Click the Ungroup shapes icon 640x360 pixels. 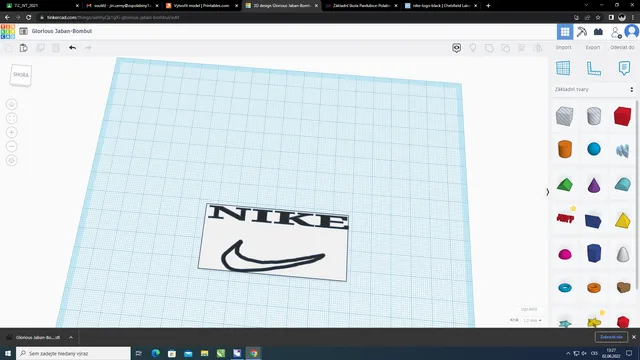pyautogui.click(x=505, y=48)
